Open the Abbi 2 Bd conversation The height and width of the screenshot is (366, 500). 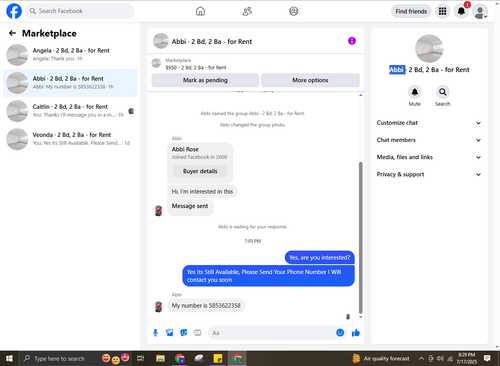point(70,83)
